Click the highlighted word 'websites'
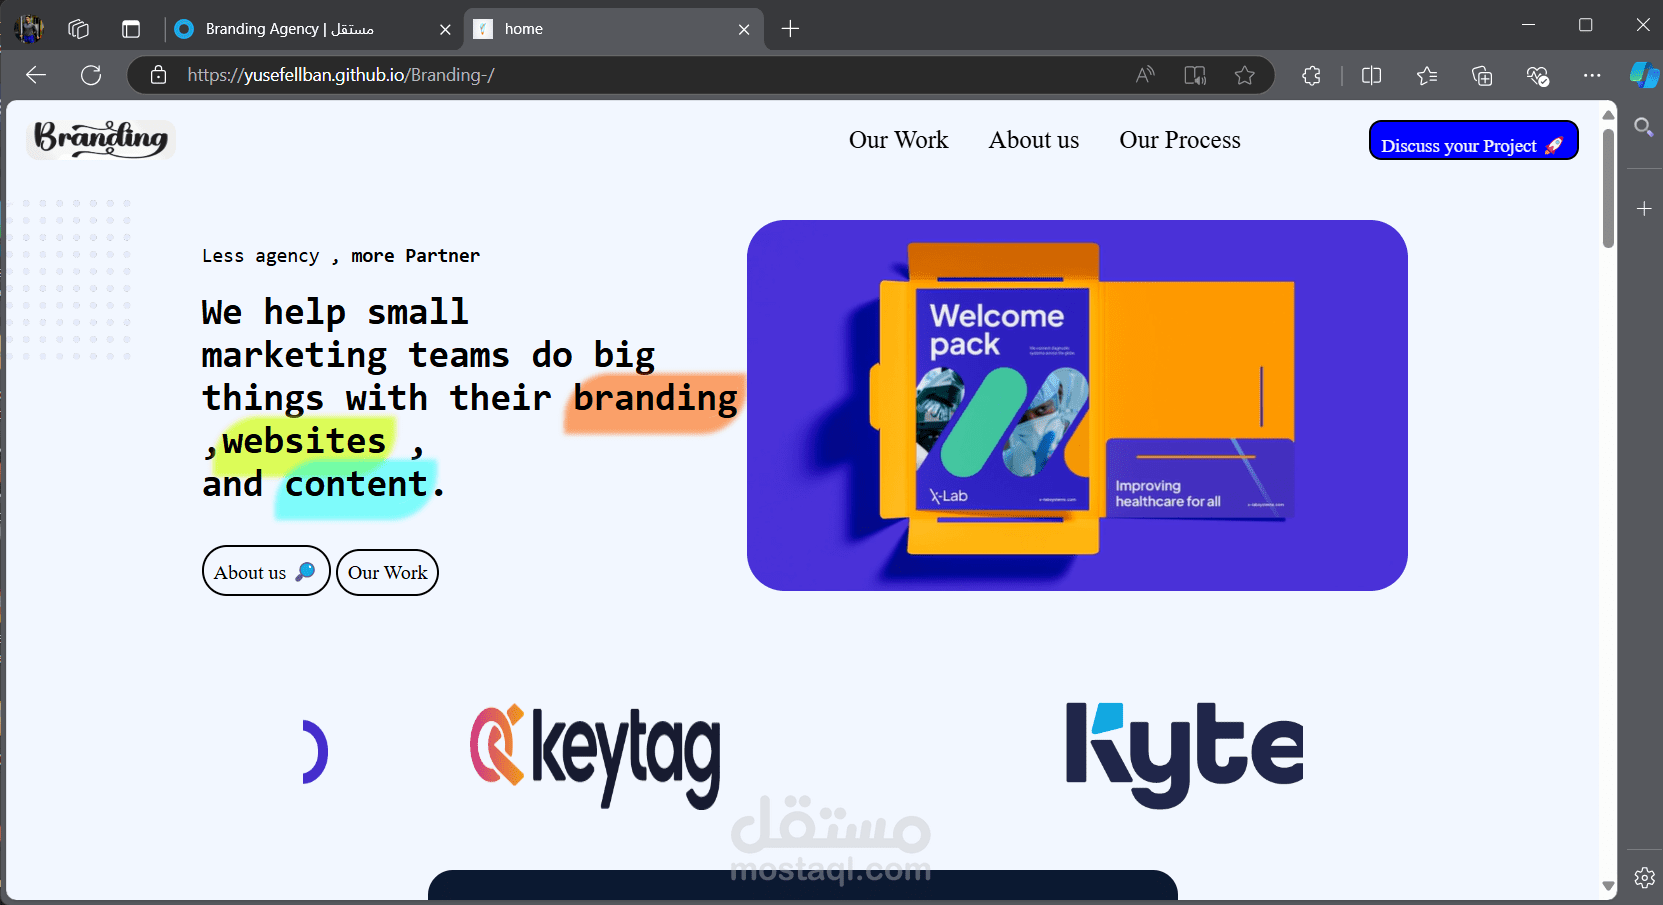The image size is (1663, 905). 304,441
